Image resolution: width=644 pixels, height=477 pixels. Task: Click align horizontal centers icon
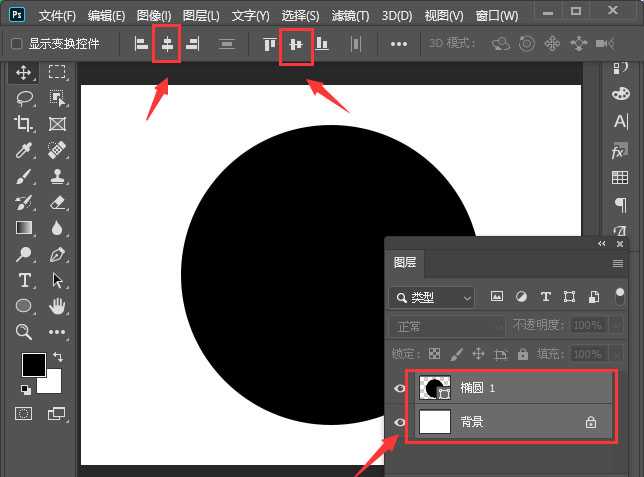(x=167, y=44)
